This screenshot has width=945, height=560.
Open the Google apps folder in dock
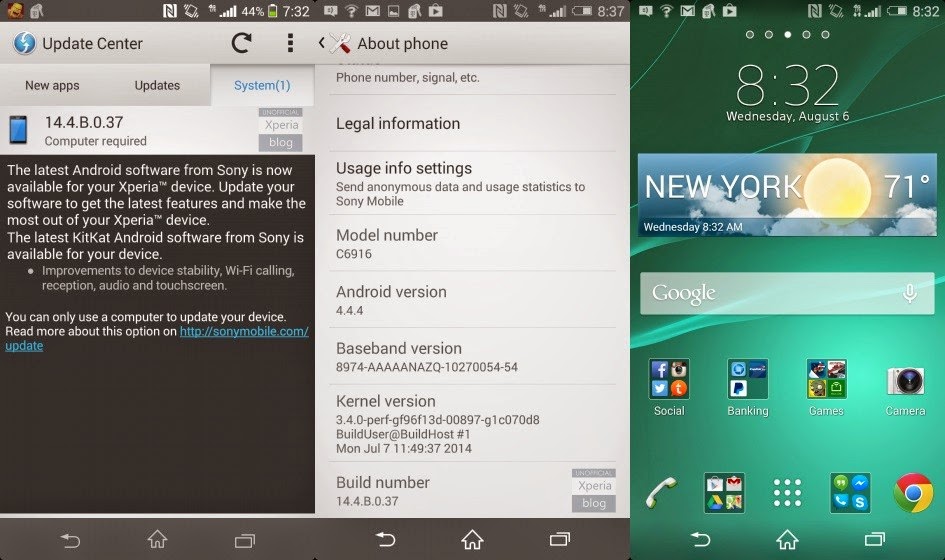[x=724, y=492]
